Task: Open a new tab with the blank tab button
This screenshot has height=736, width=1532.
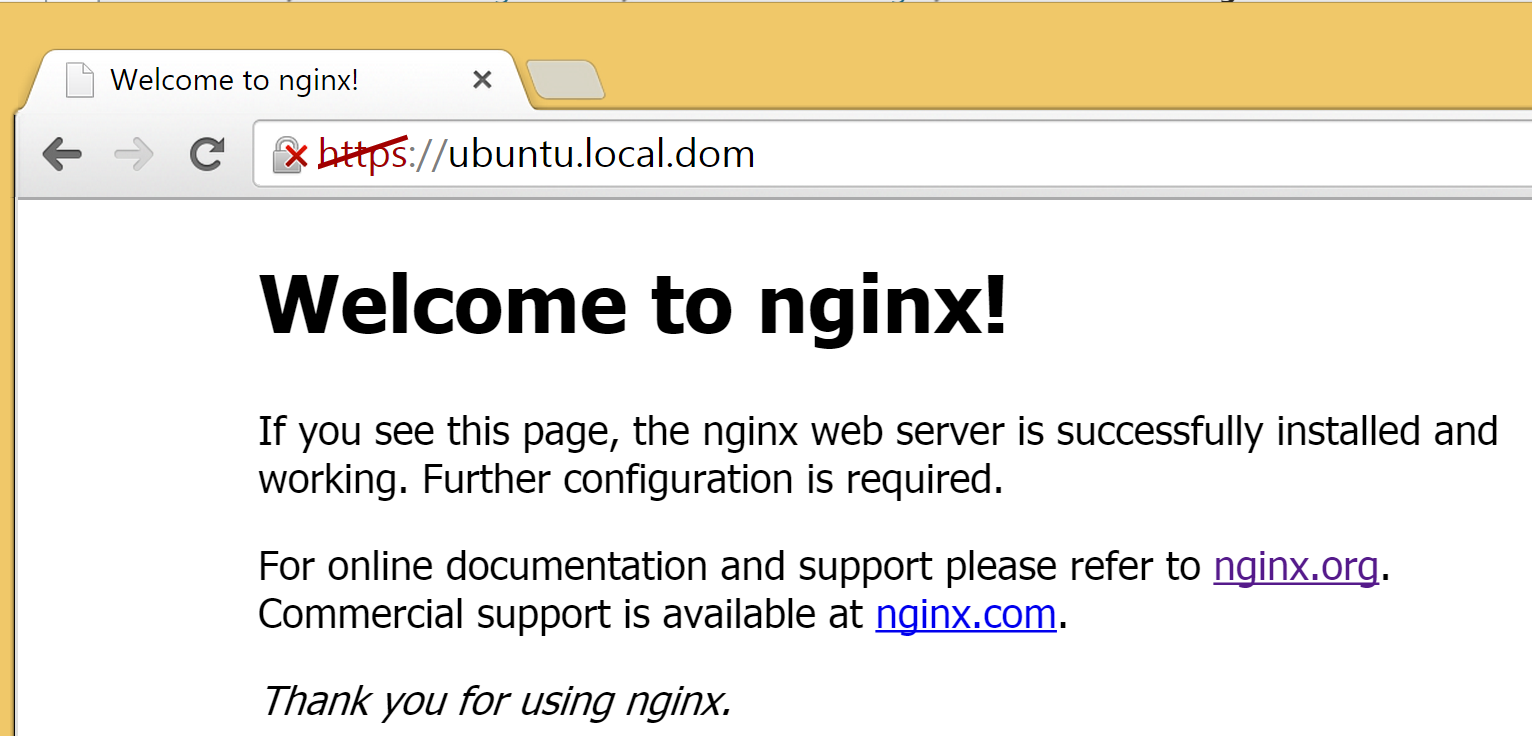Action: tap(565, 80)
